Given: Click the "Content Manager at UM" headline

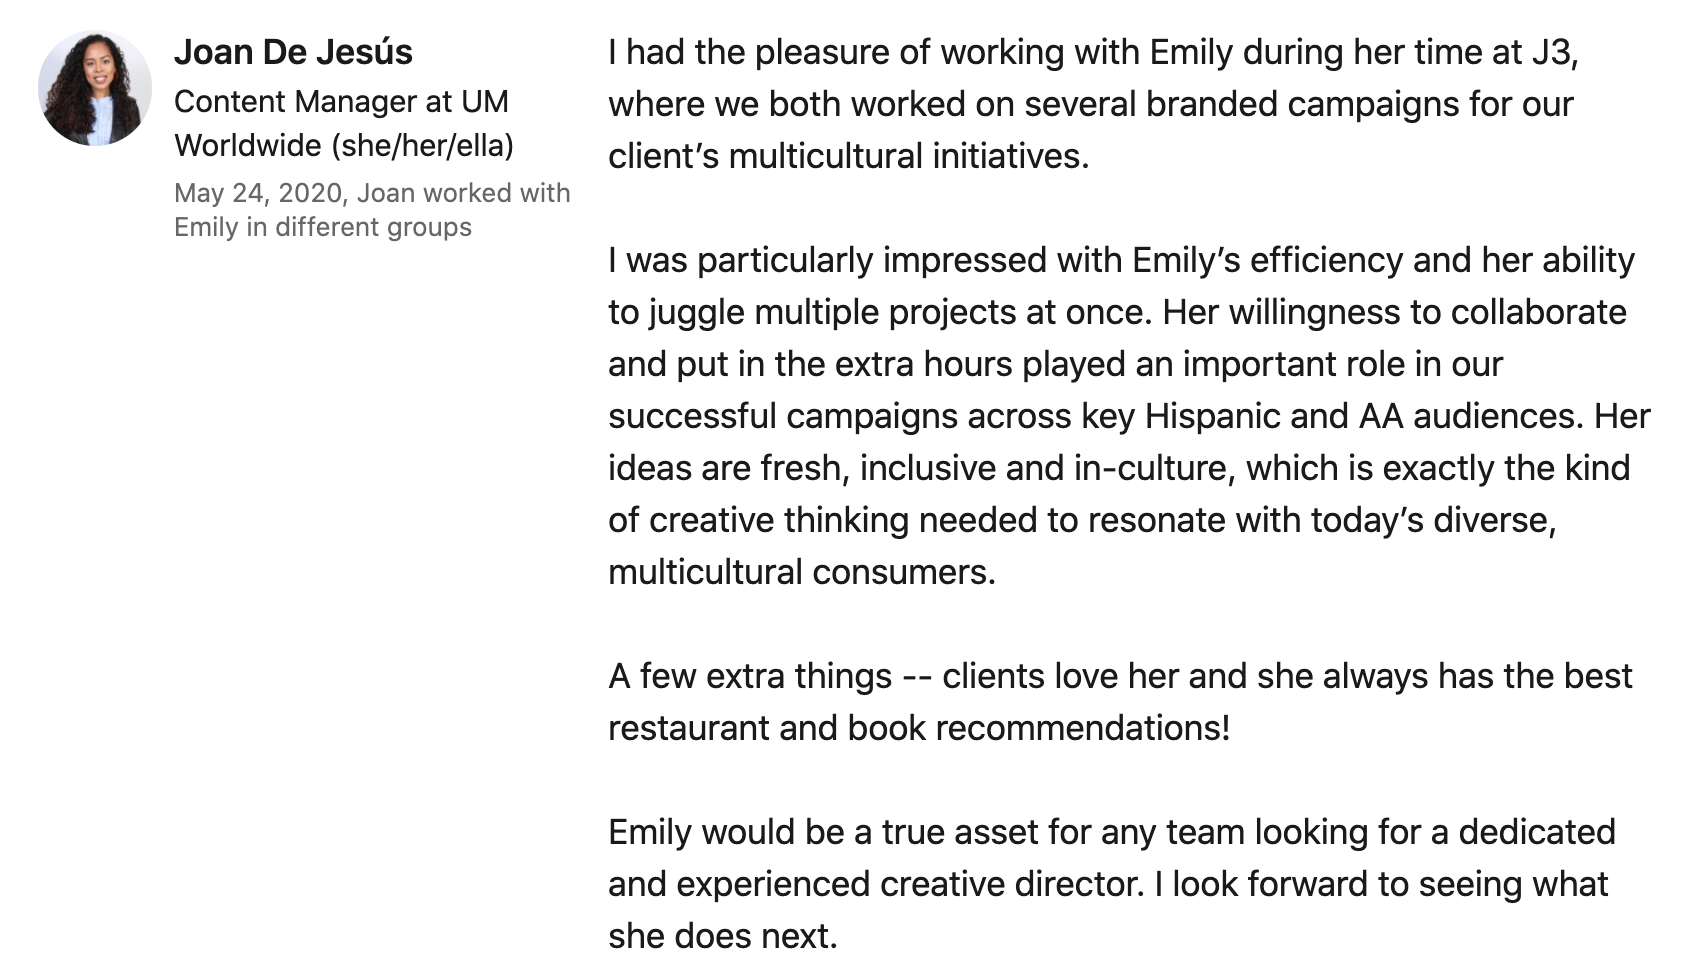Looking at the screenshot, I should (341, 102).
